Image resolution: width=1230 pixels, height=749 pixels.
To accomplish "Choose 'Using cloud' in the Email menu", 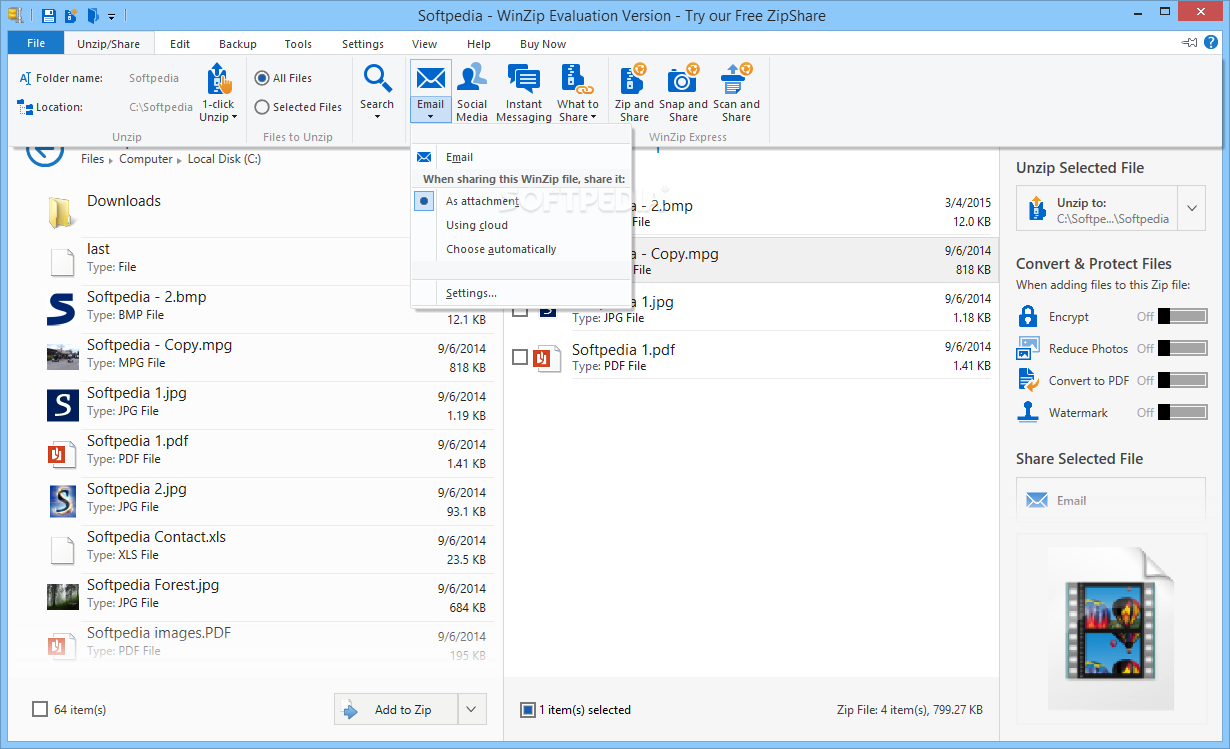I will coord(521,225).
